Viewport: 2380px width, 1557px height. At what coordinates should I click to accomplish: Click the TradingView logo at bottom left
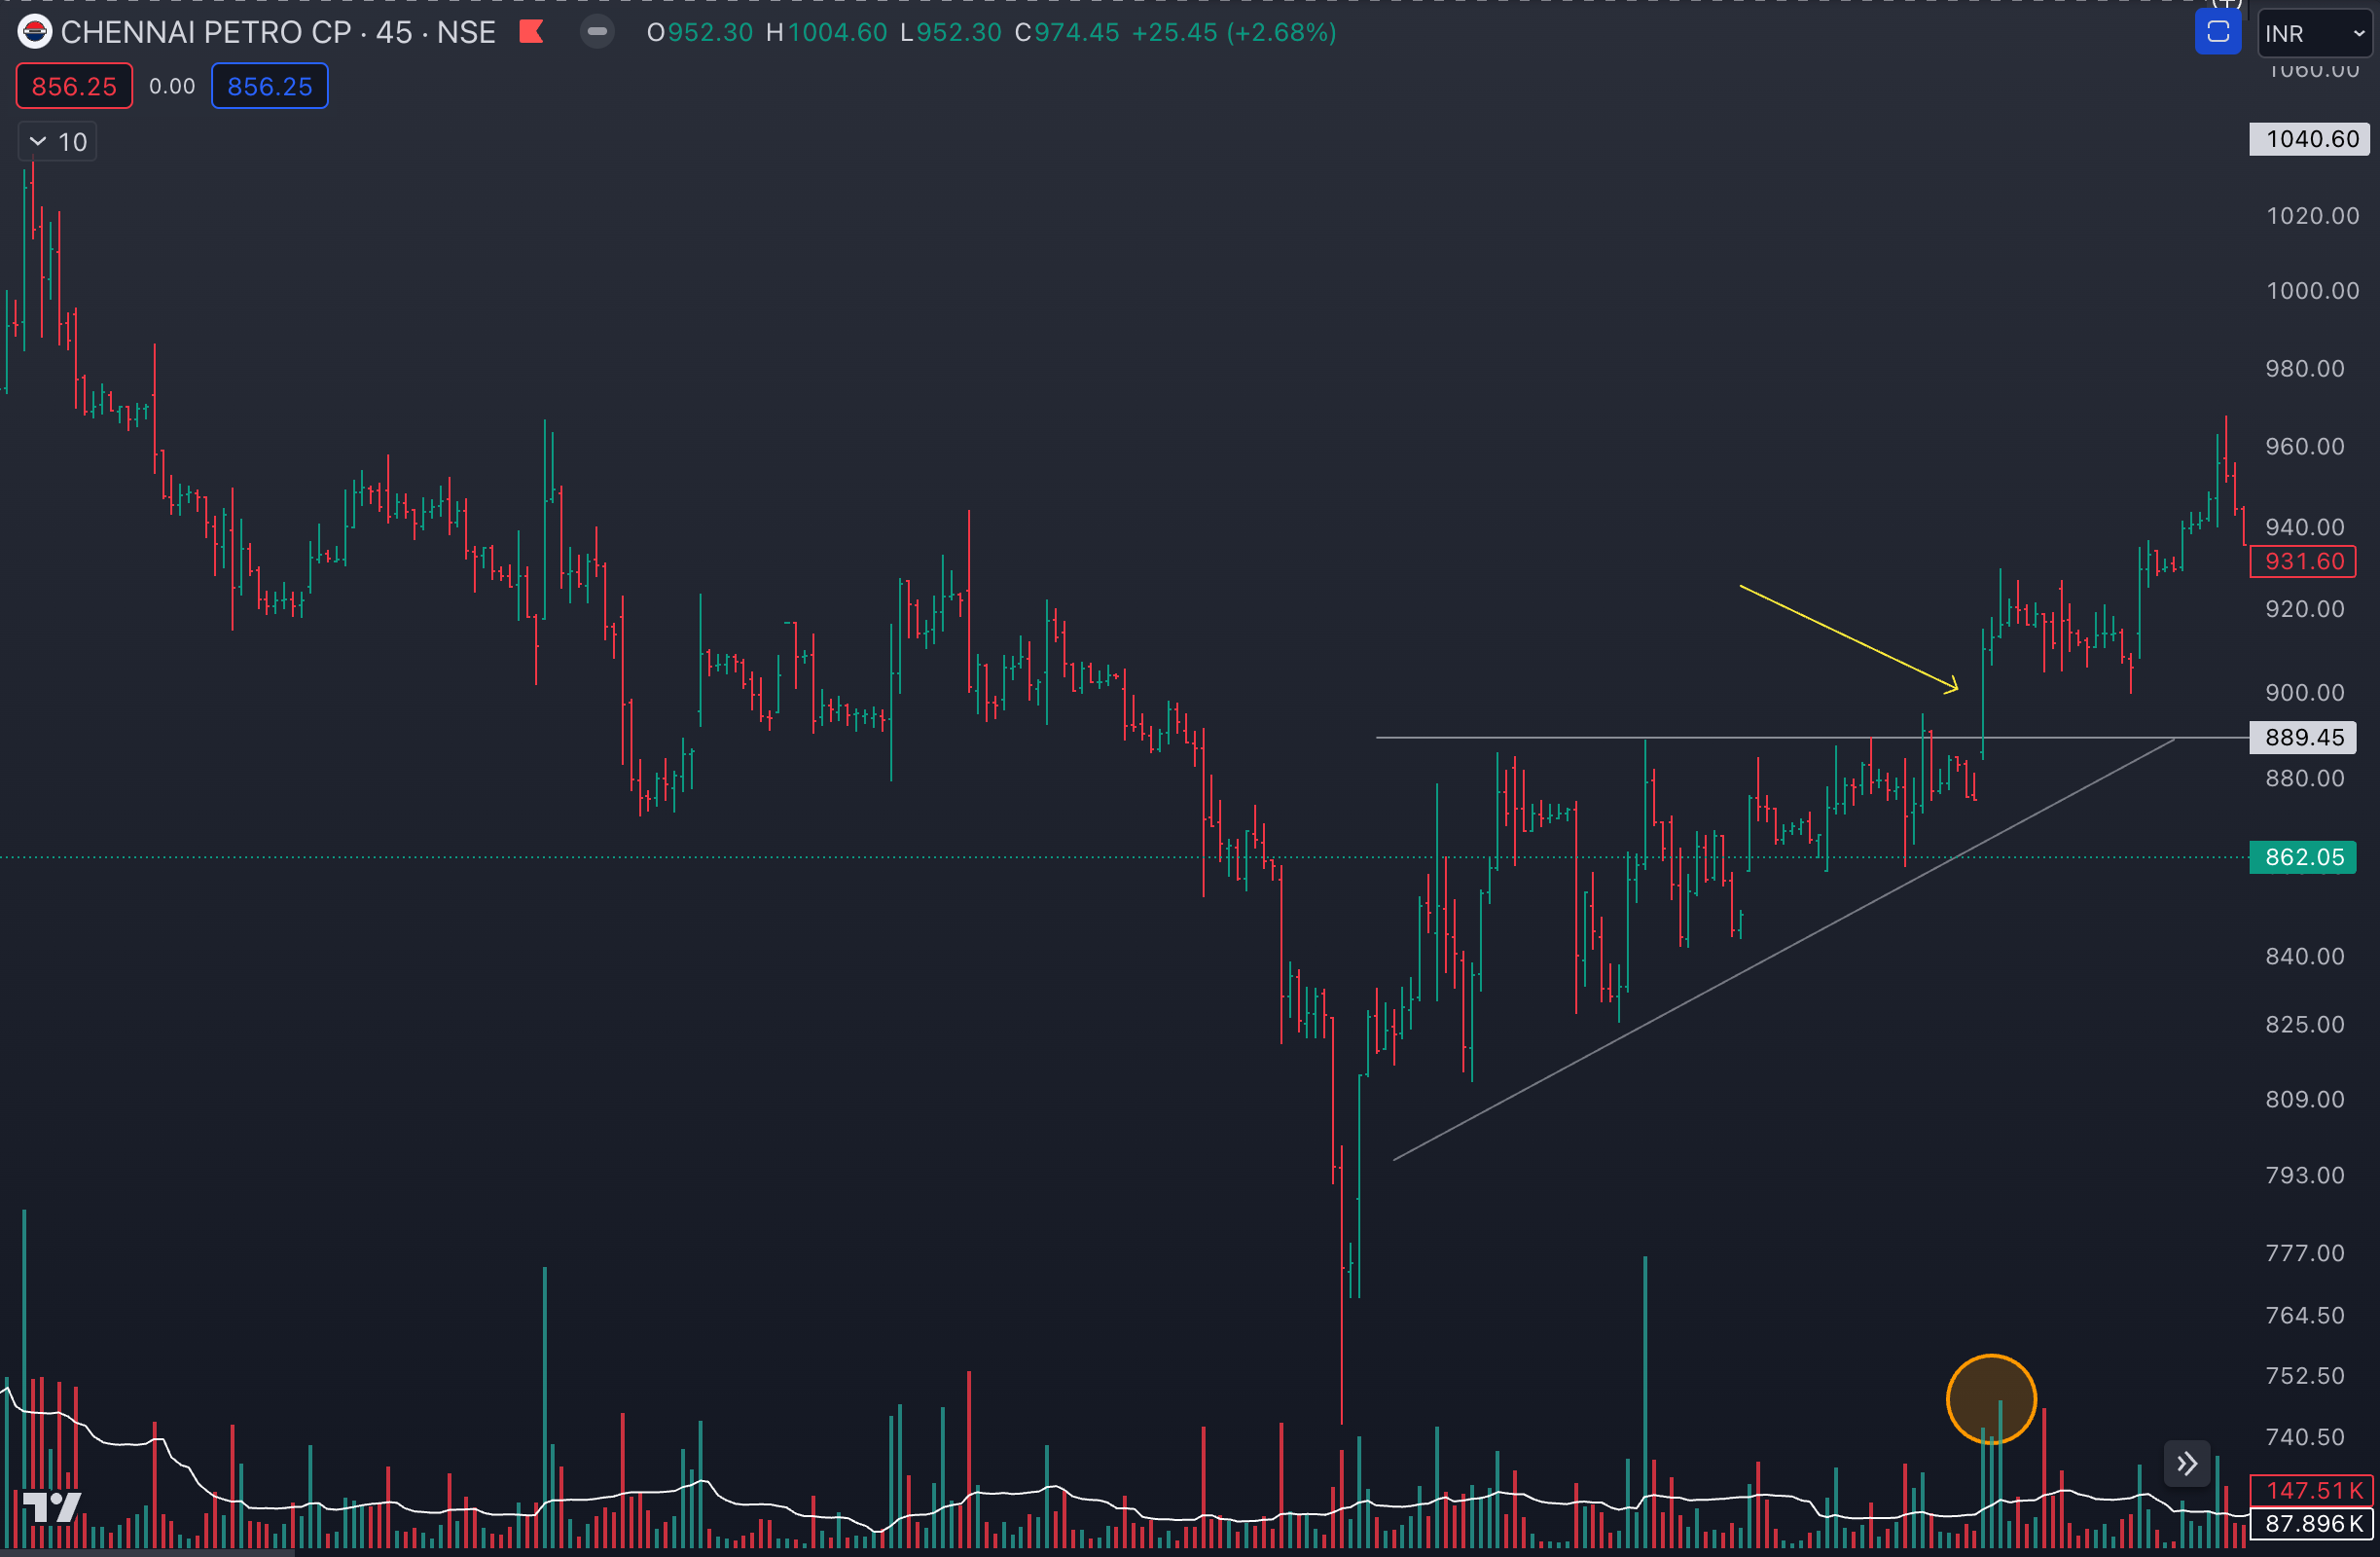point(50,1506)
